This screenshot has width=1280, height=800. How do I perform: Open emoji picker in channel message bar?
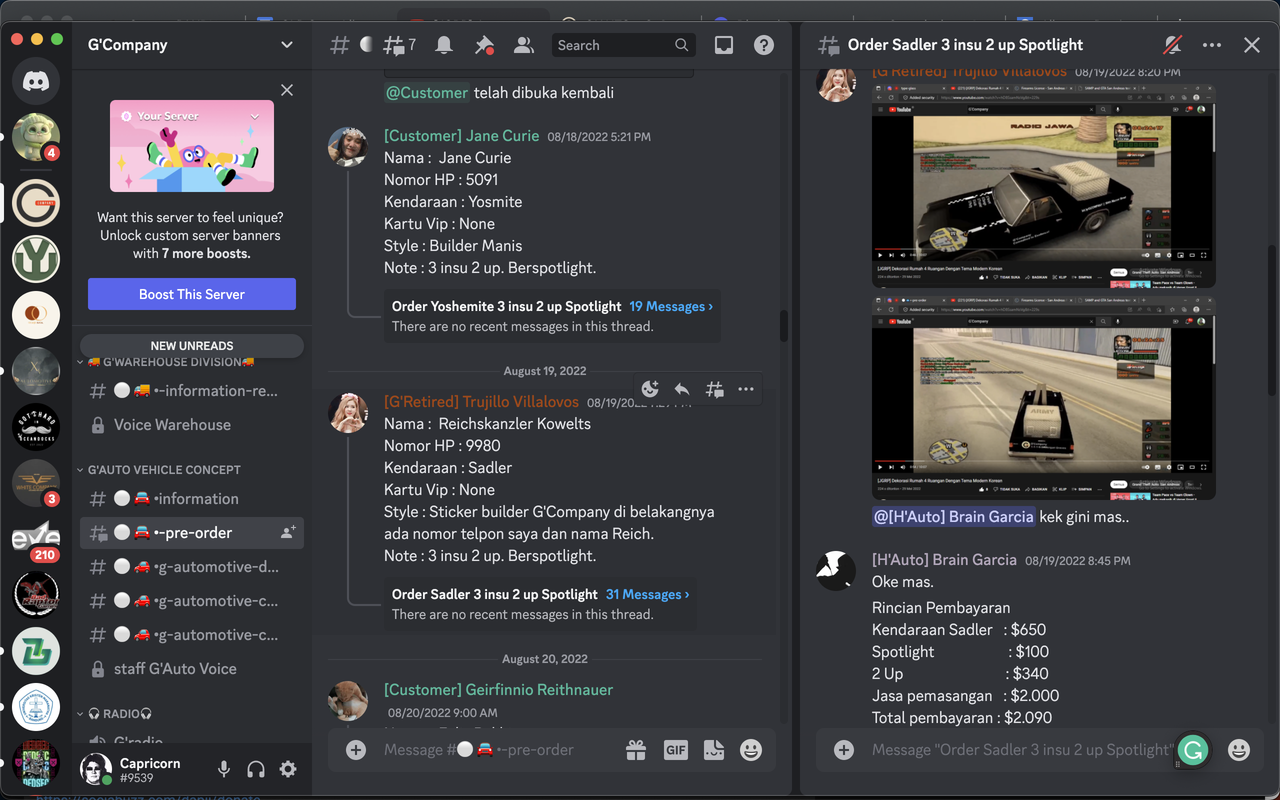pyautogui.click(x=751, y=749)
